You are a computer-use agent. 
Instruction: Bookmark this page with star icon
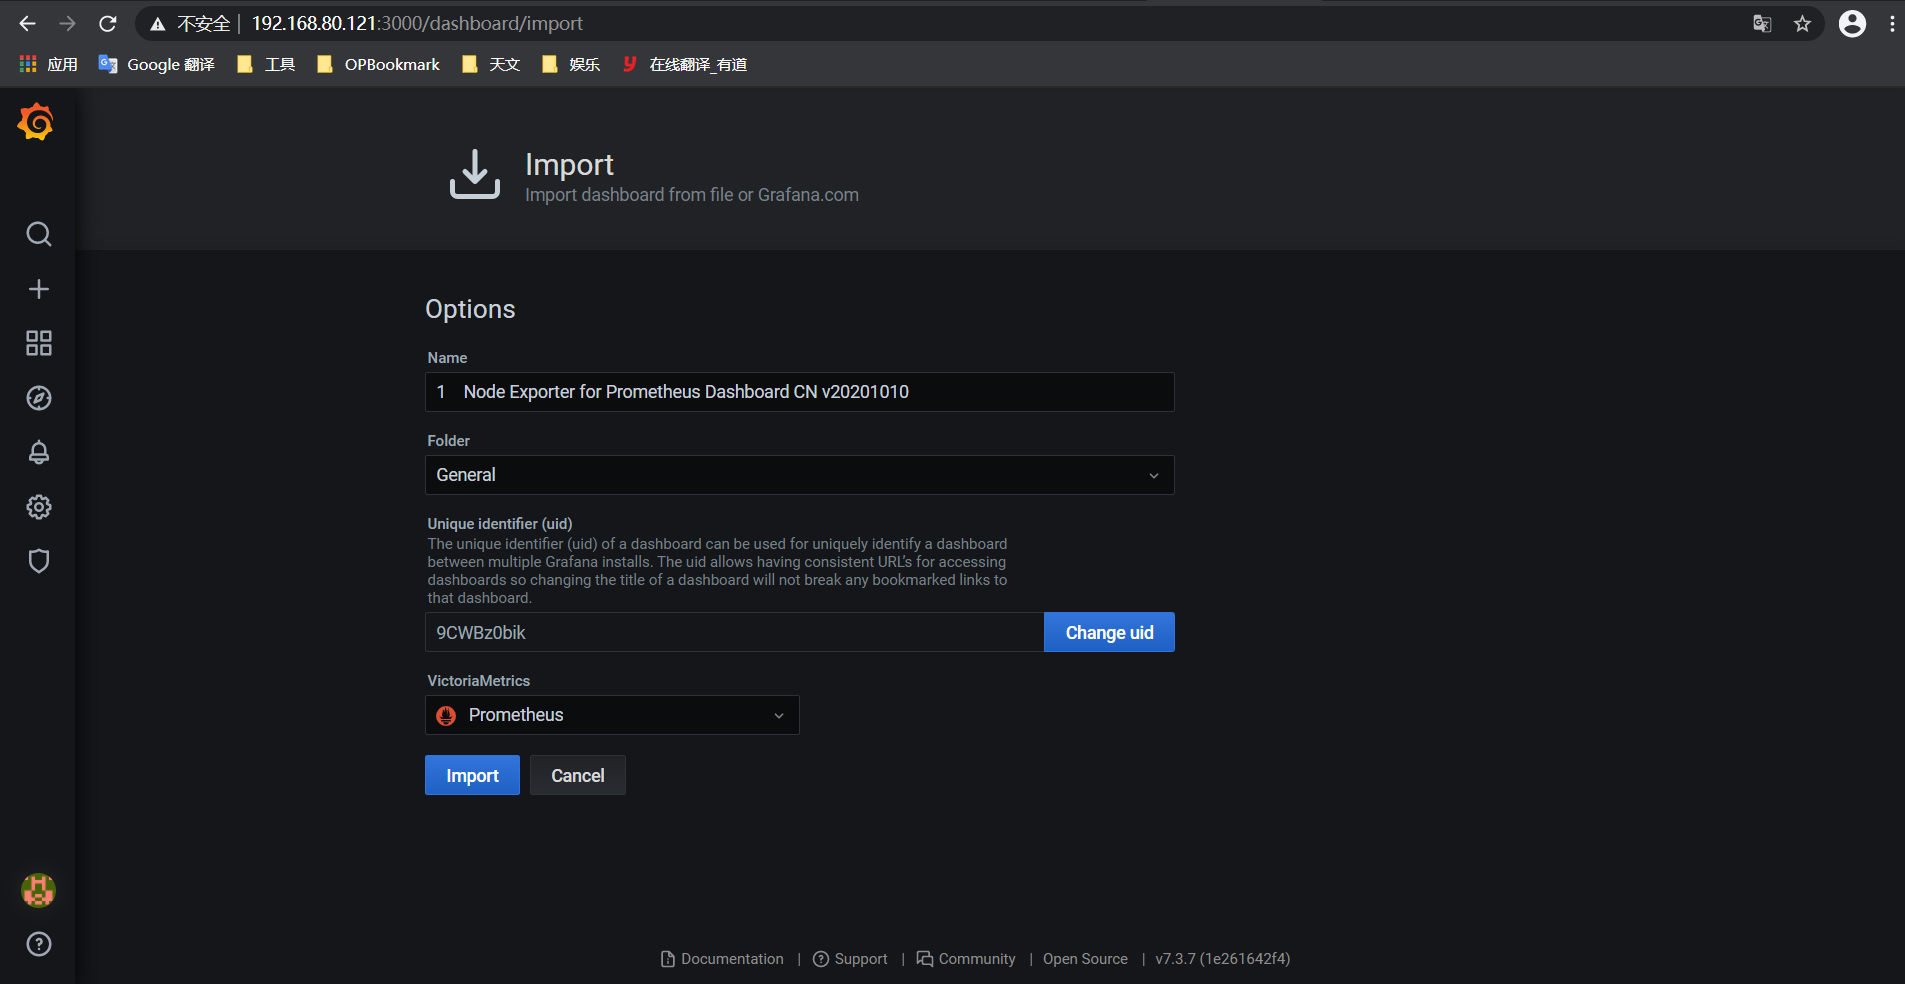[x=1802, y=24]
